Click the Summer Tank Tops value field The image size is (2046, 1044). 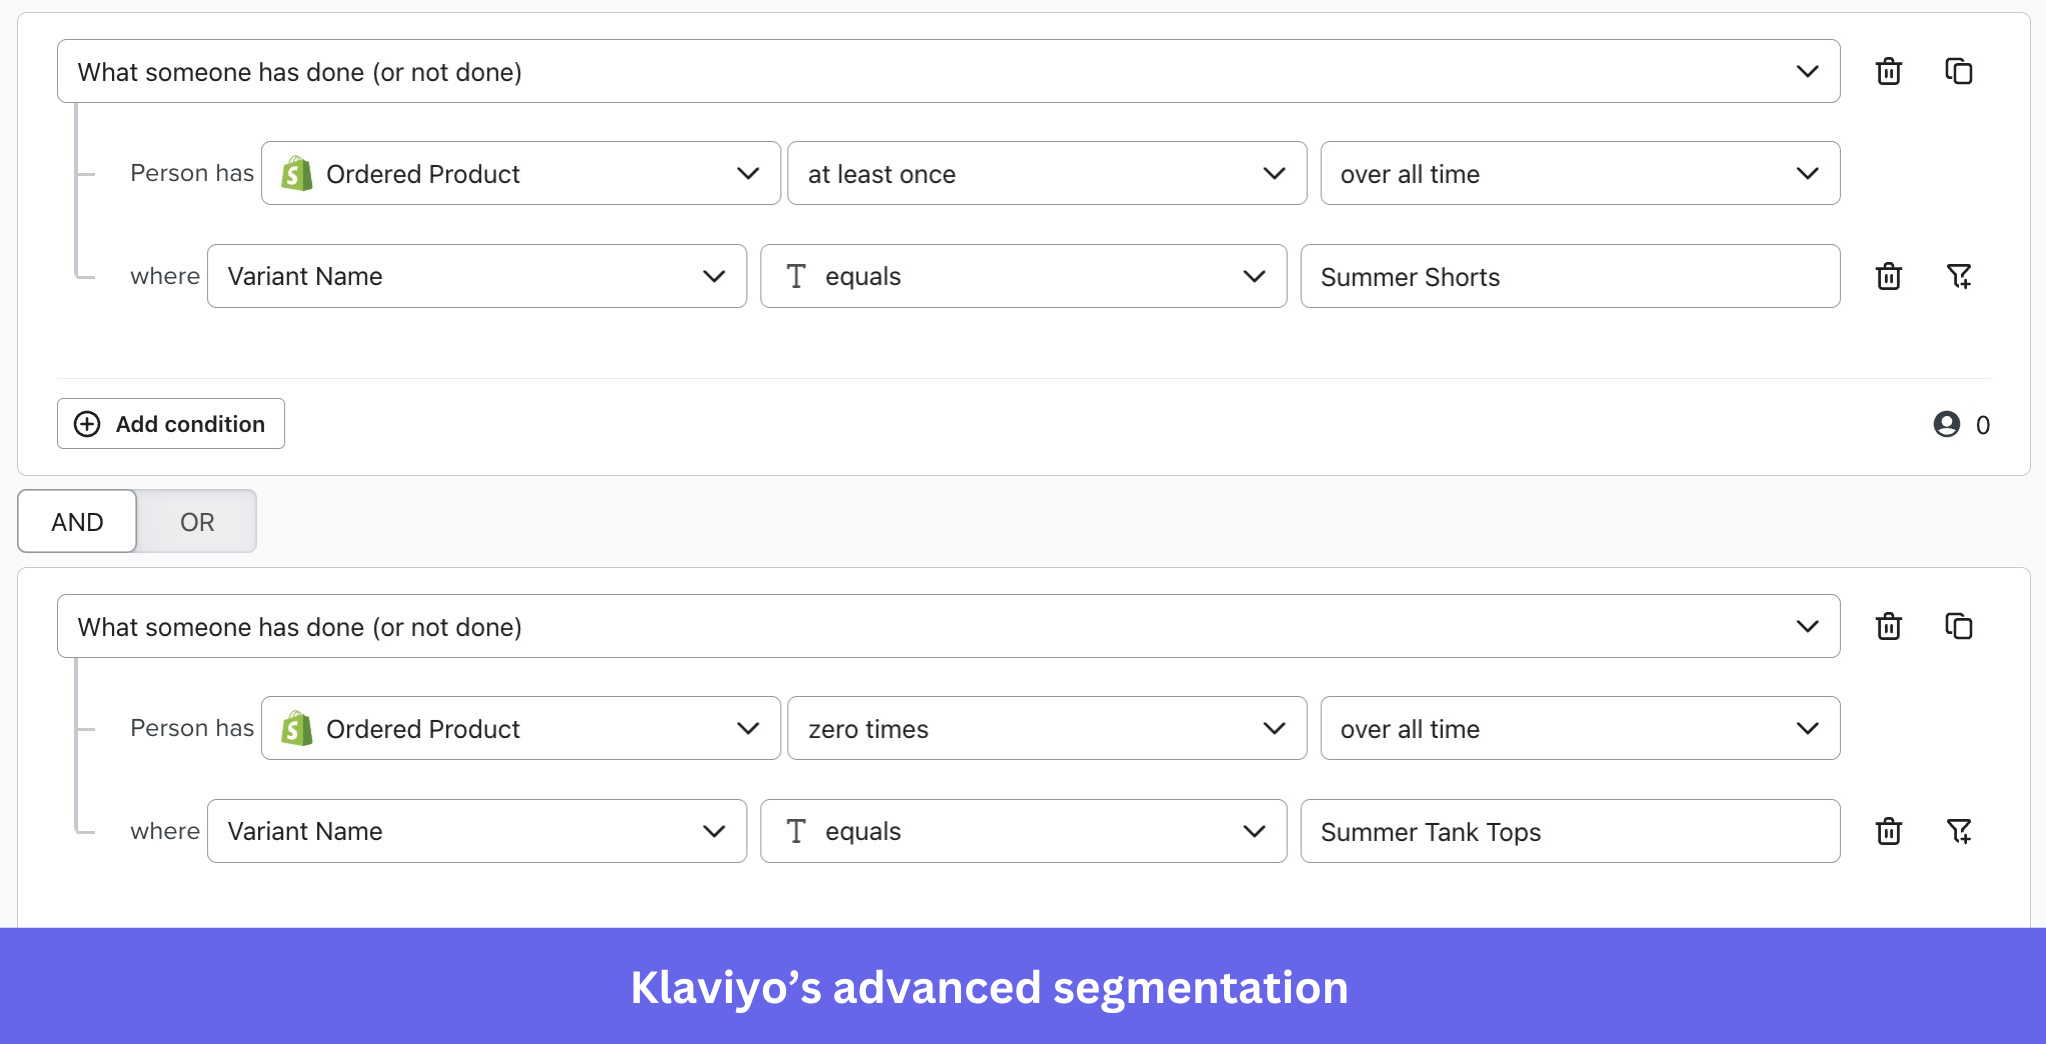click(1569, 831)
